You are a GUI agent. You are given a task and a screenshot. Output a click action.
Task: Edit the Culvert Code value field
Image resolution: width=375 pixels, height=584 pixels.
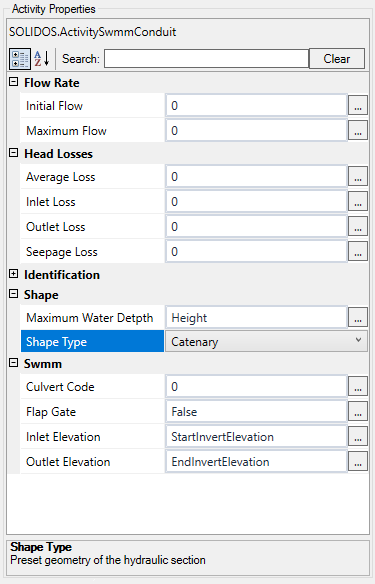click(256, 386)
